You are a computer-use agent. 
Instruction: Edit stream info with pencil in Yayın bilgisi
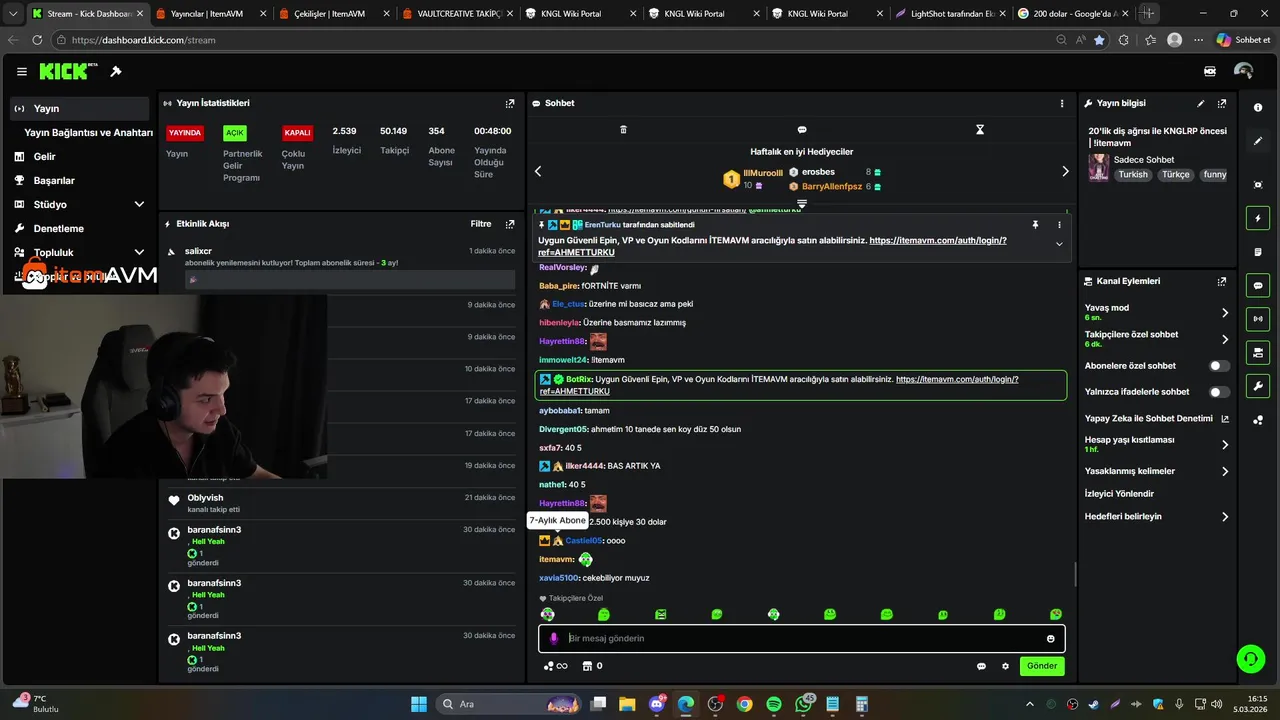[x=1201, y=103]
